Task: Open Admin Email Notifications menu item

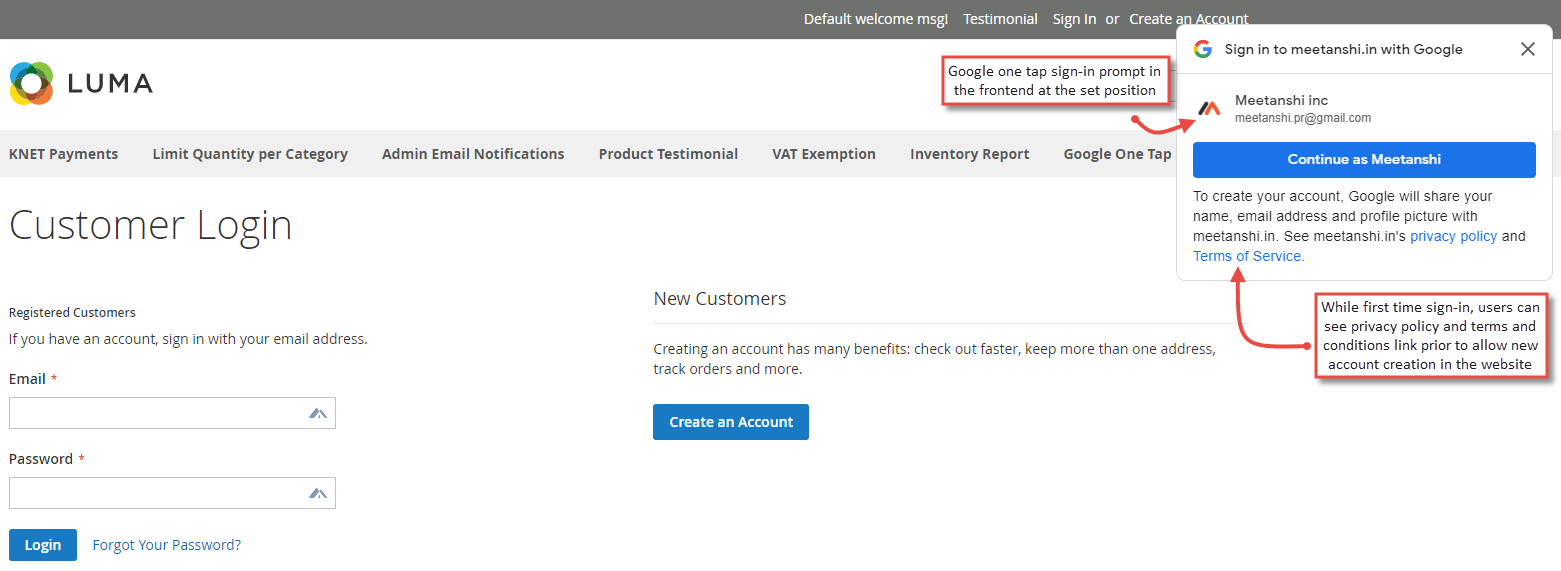Action: click(473, 154)
